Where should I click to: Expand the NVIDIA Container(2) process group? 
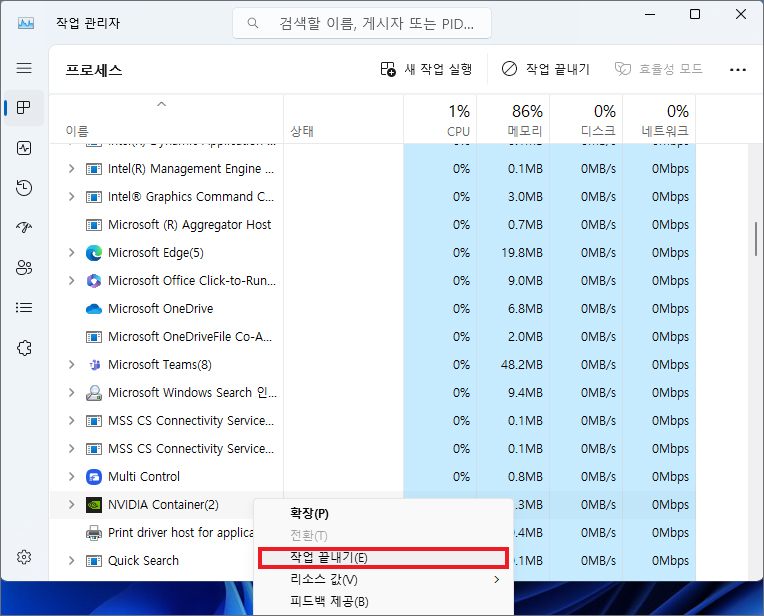pyautogui.click(x=72, y=504)
